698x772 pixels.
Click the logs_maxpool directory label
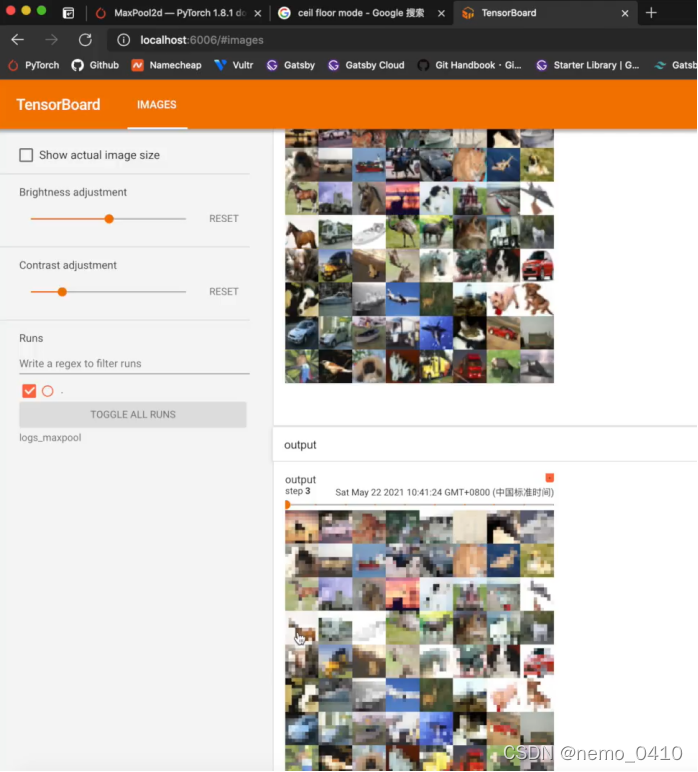pyautogui.click(x=50, y=438)
